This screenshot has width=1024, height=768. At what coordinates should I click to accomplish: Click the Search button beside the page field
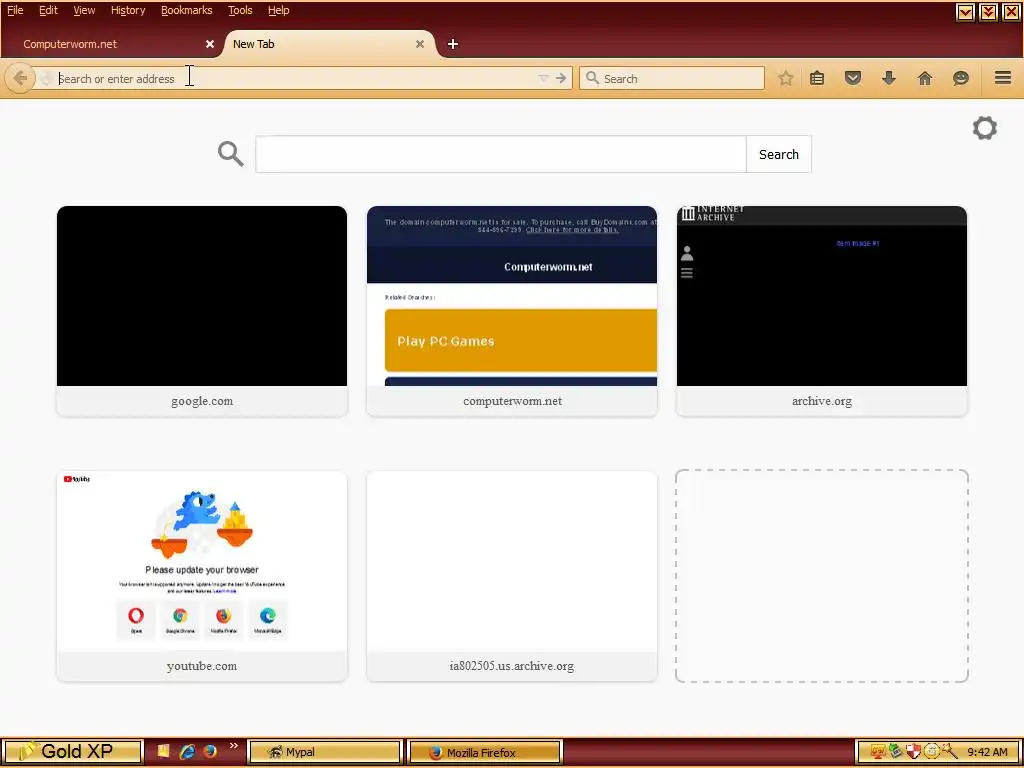point(778,154)
